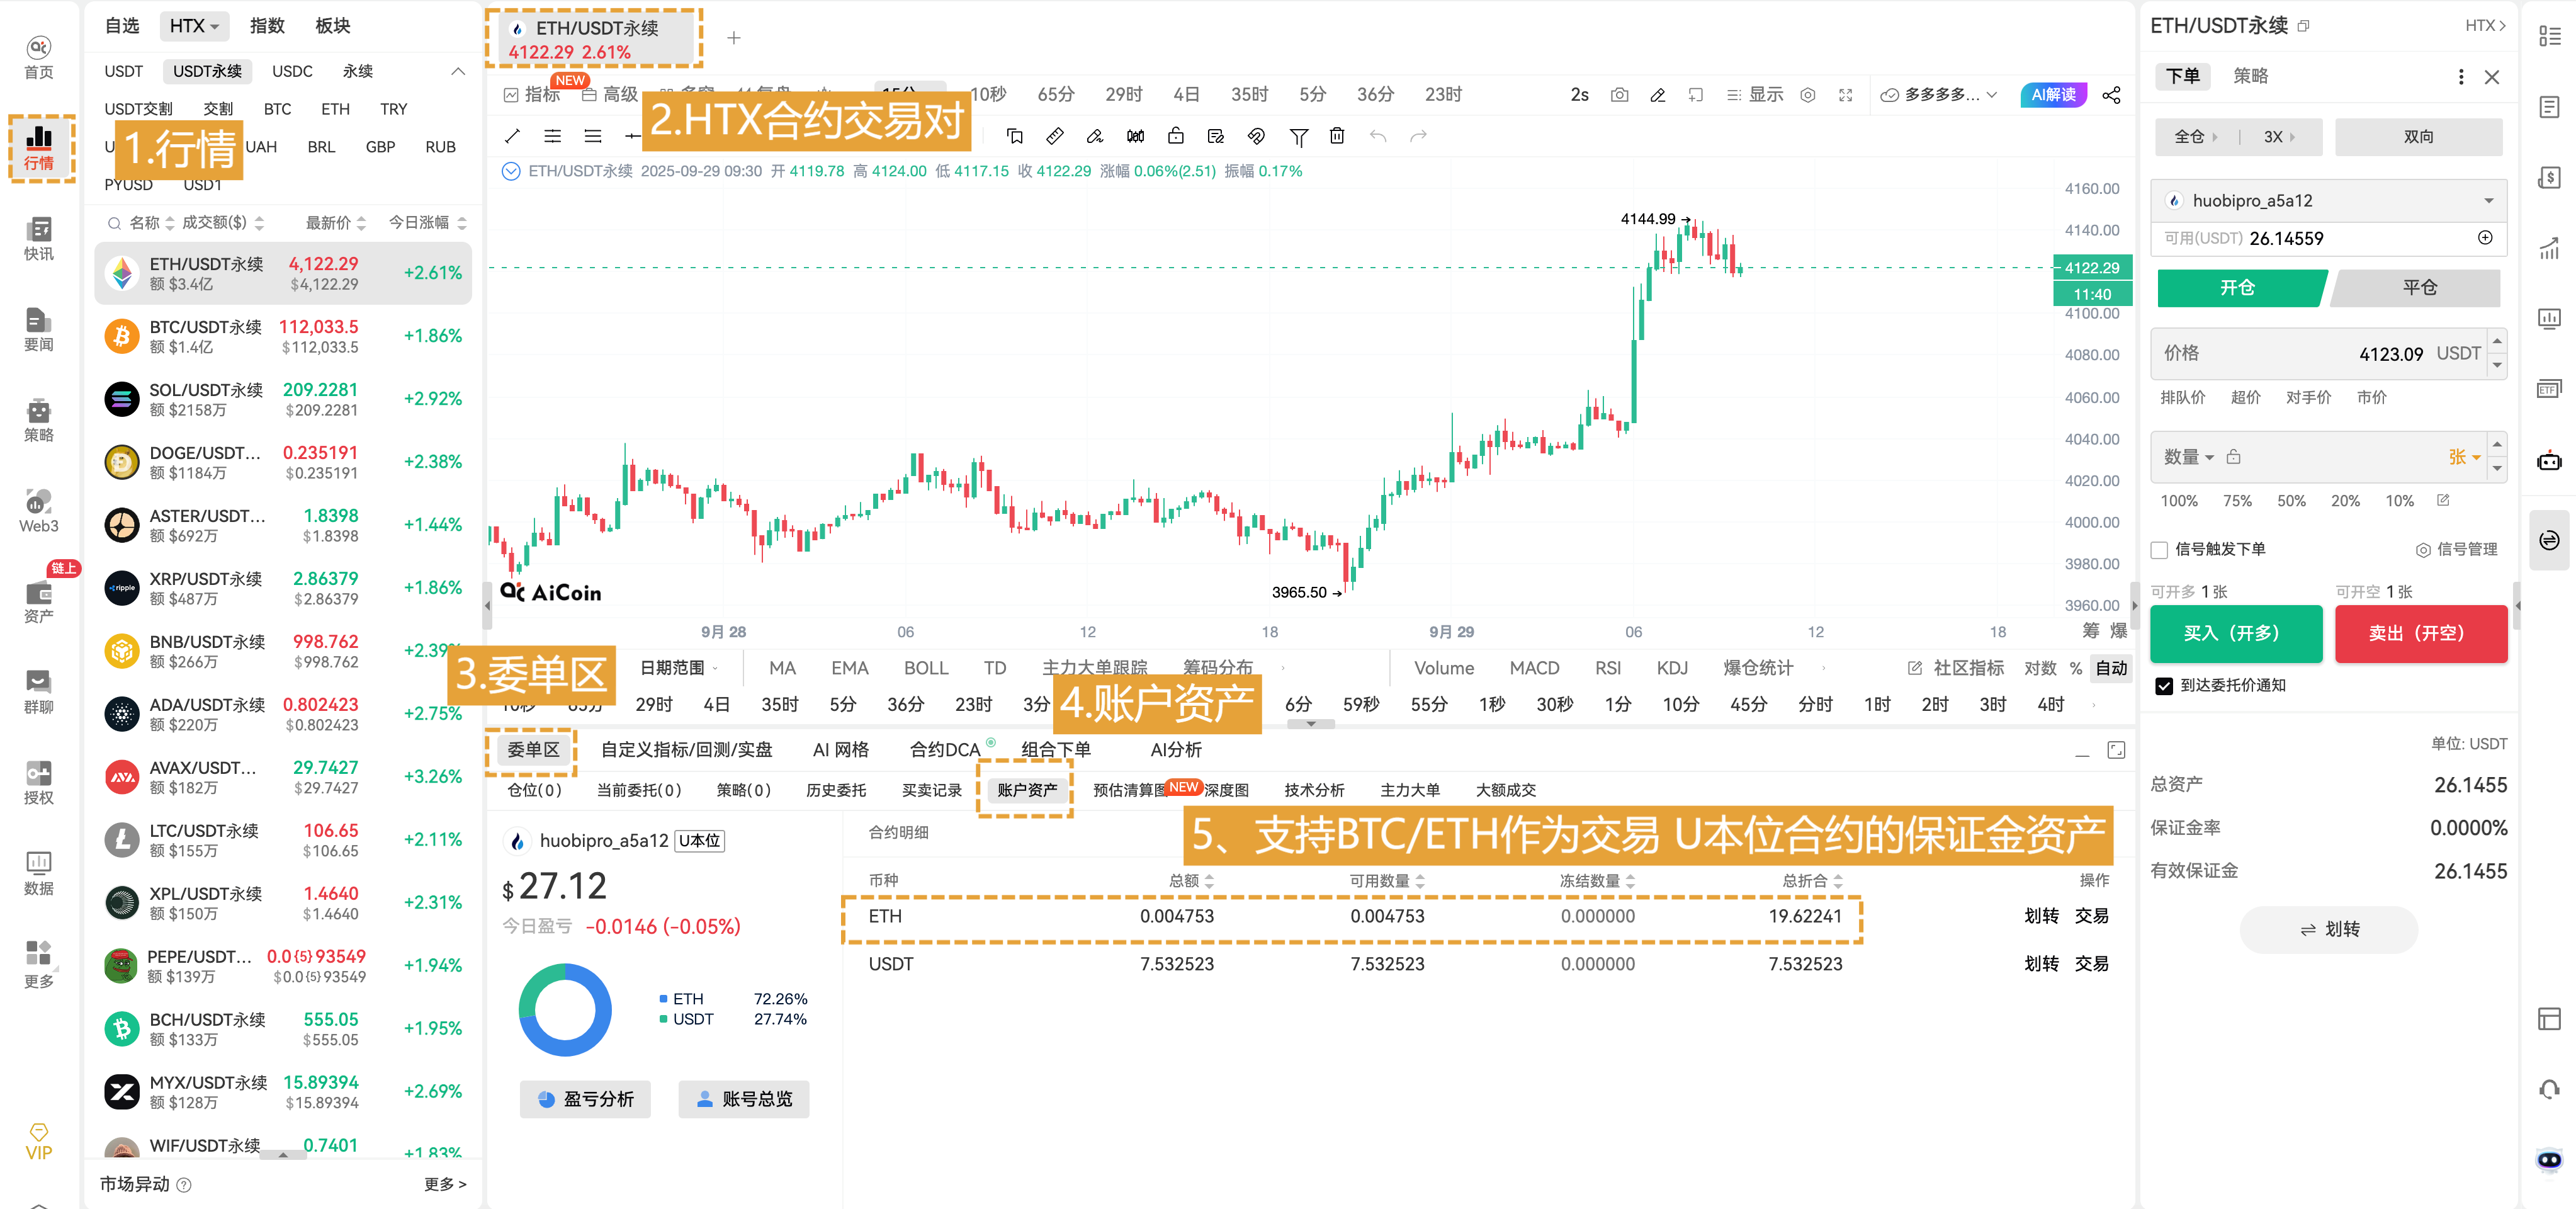Enter fullscreen chart mode icon
Image resolution: width=2576 pixels, height=1209 pixels.
[1845, 95]
